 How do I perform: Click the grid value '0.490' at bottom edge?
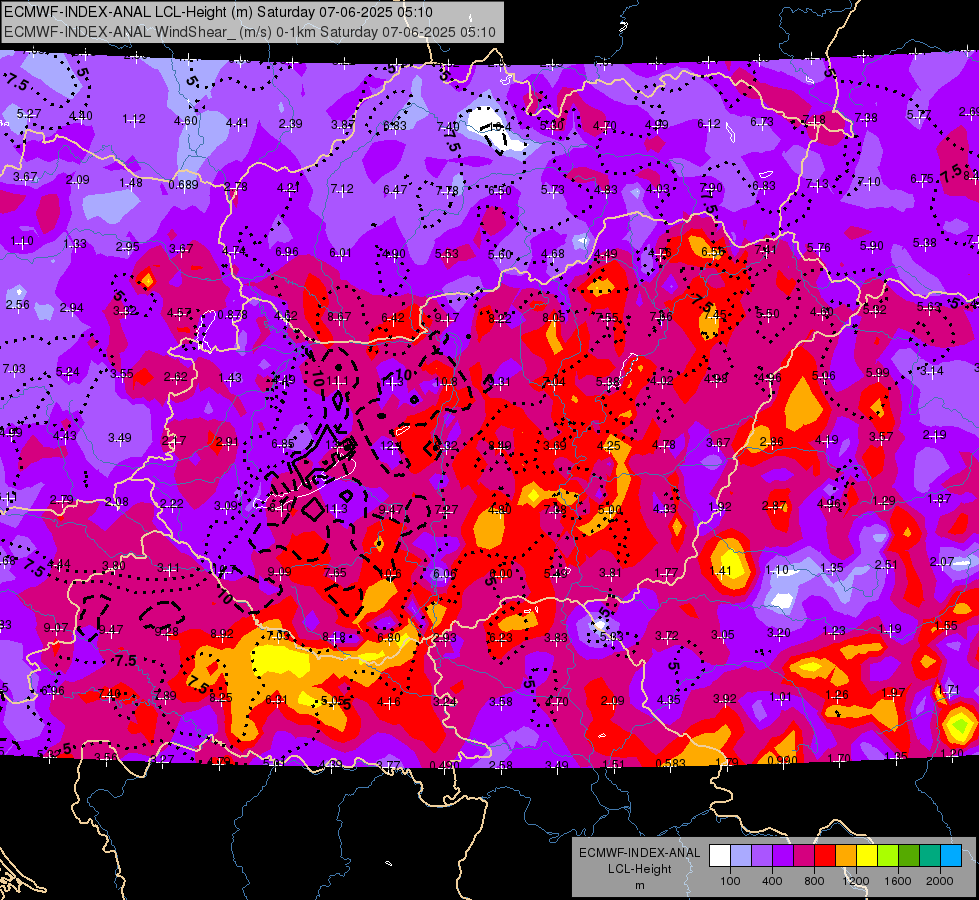[x=445, y=765]
